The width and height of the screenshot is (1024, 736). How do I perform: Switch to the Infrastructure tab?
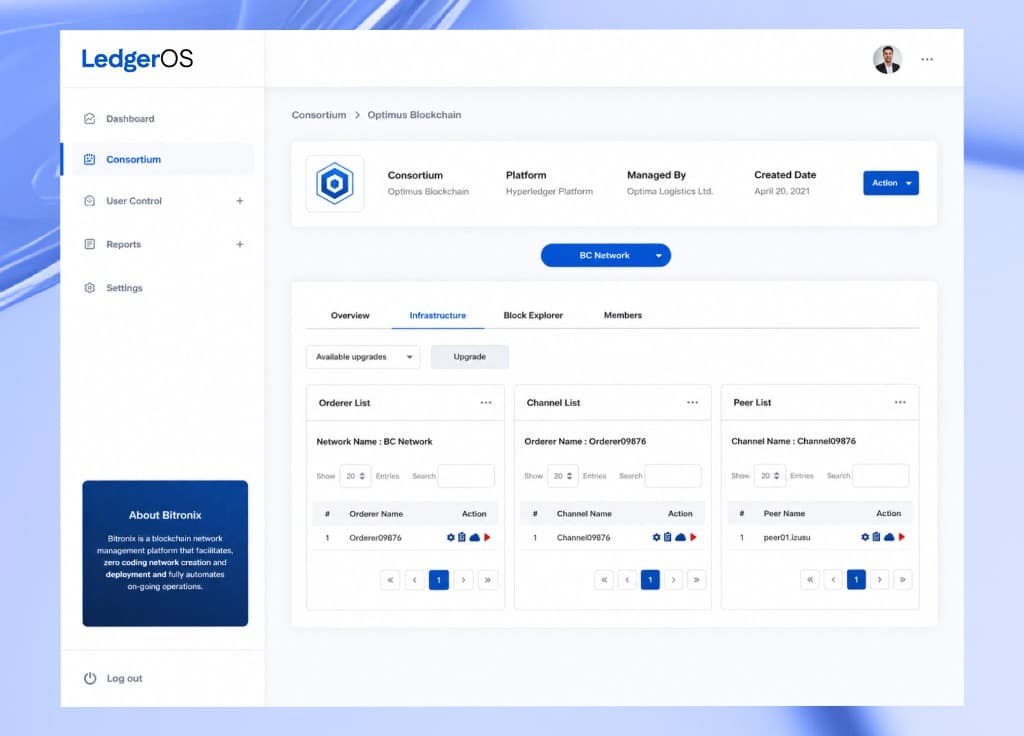[x=438, y=315]
